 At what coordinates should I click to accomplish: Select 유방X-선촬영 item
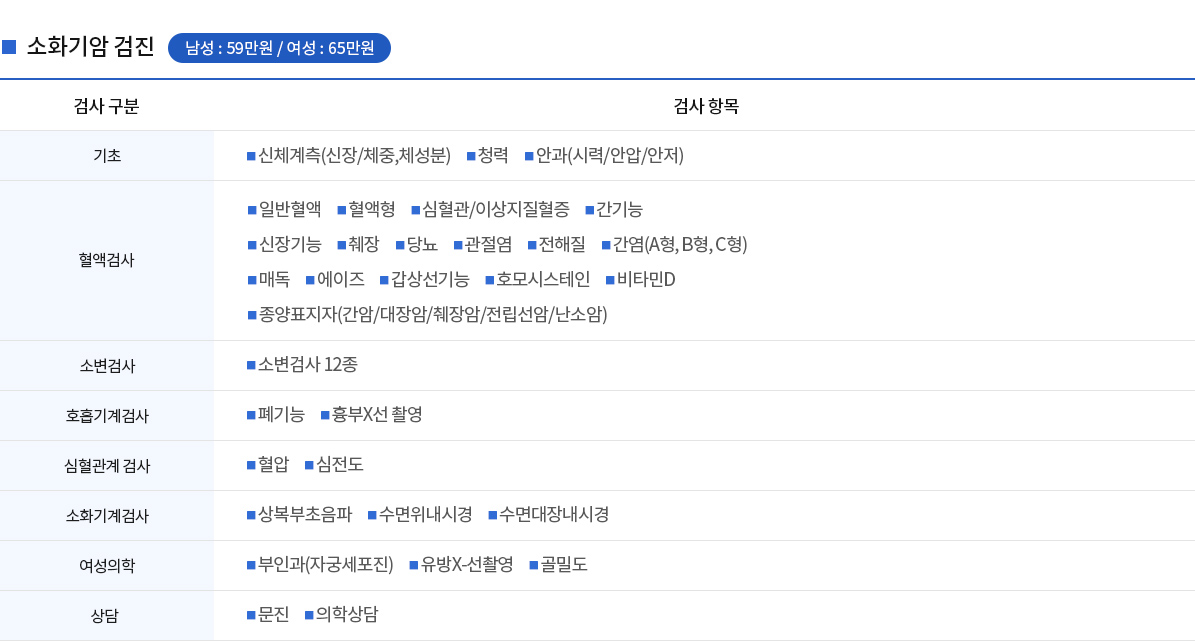point(466,565)
